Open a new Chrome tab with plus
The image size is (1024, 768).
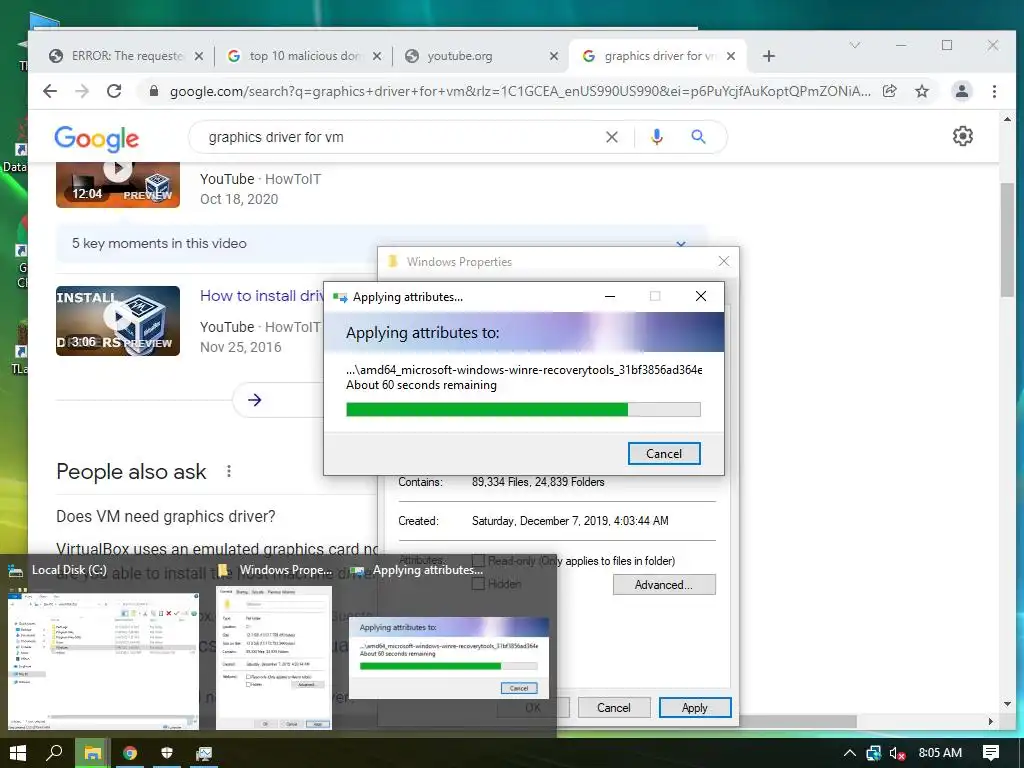[x=769, y=56]
